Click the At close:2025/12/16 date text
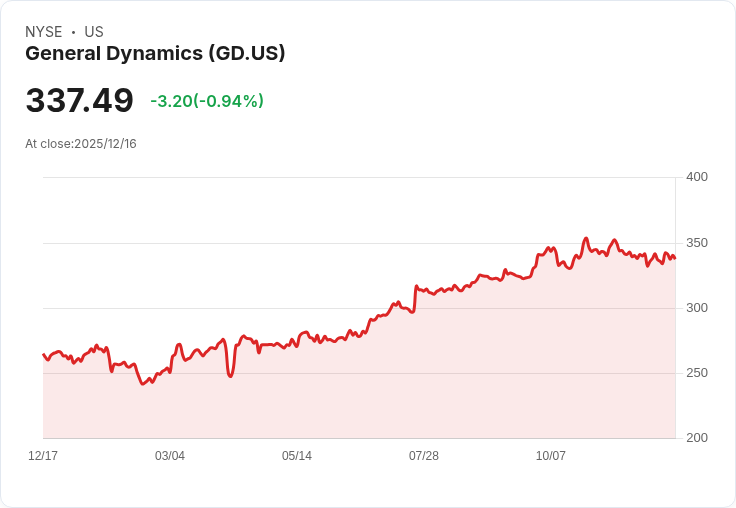 point(81,144)
